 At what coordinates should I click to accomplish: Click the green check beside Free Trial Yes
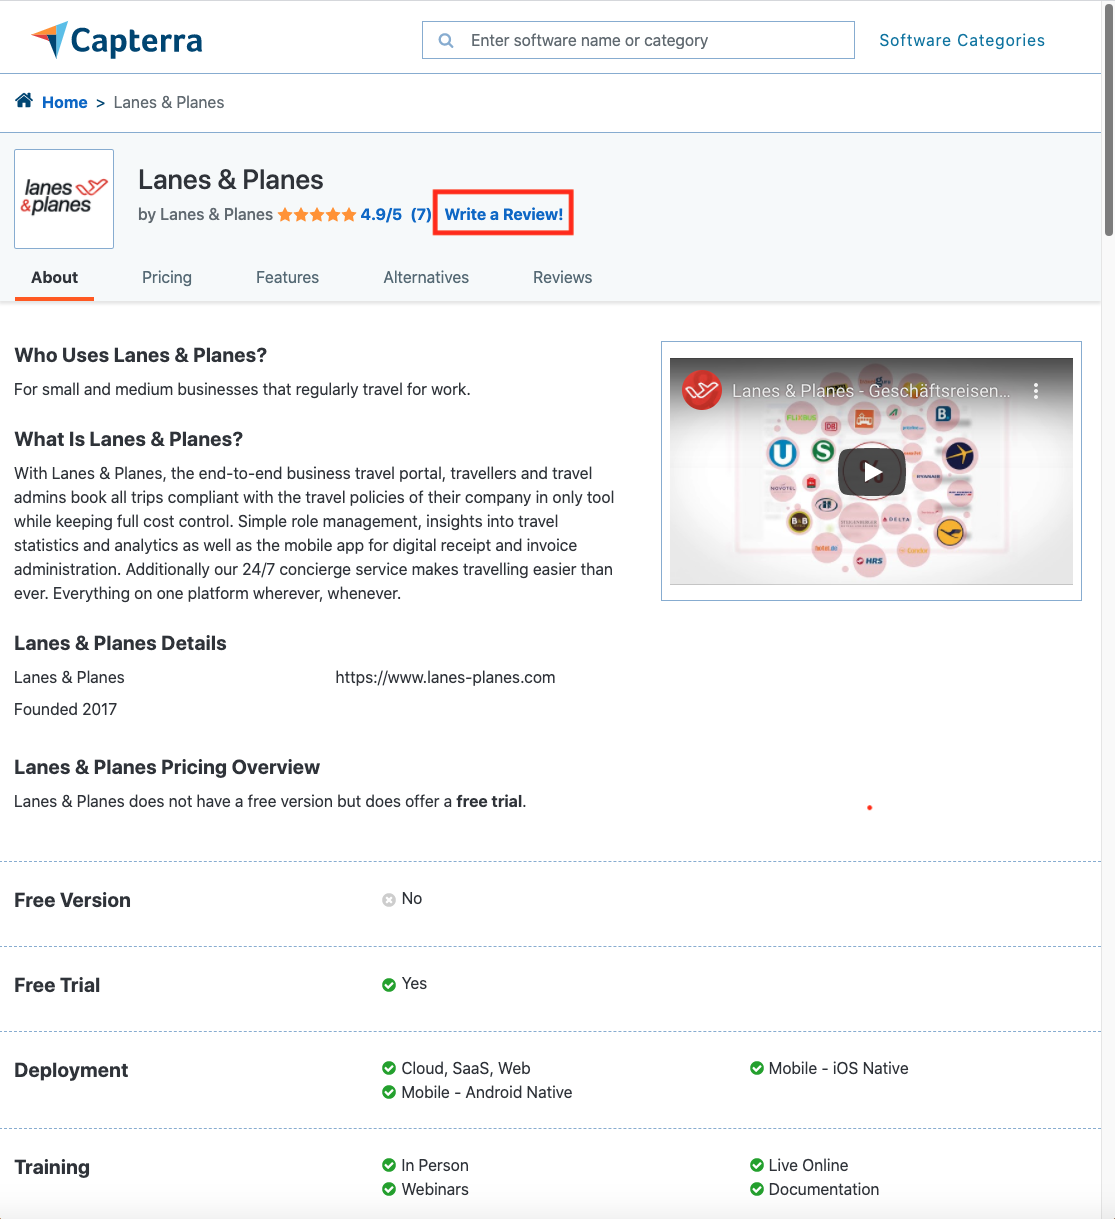click(389, 985)
